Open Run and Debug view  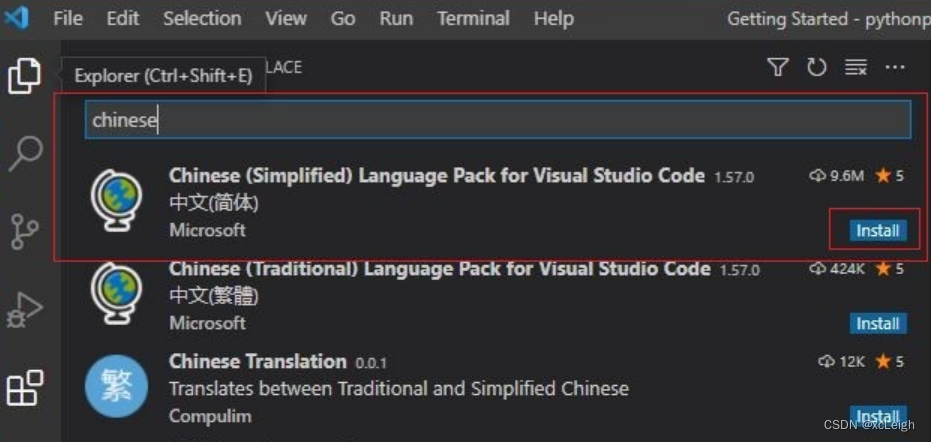[25, 311]
